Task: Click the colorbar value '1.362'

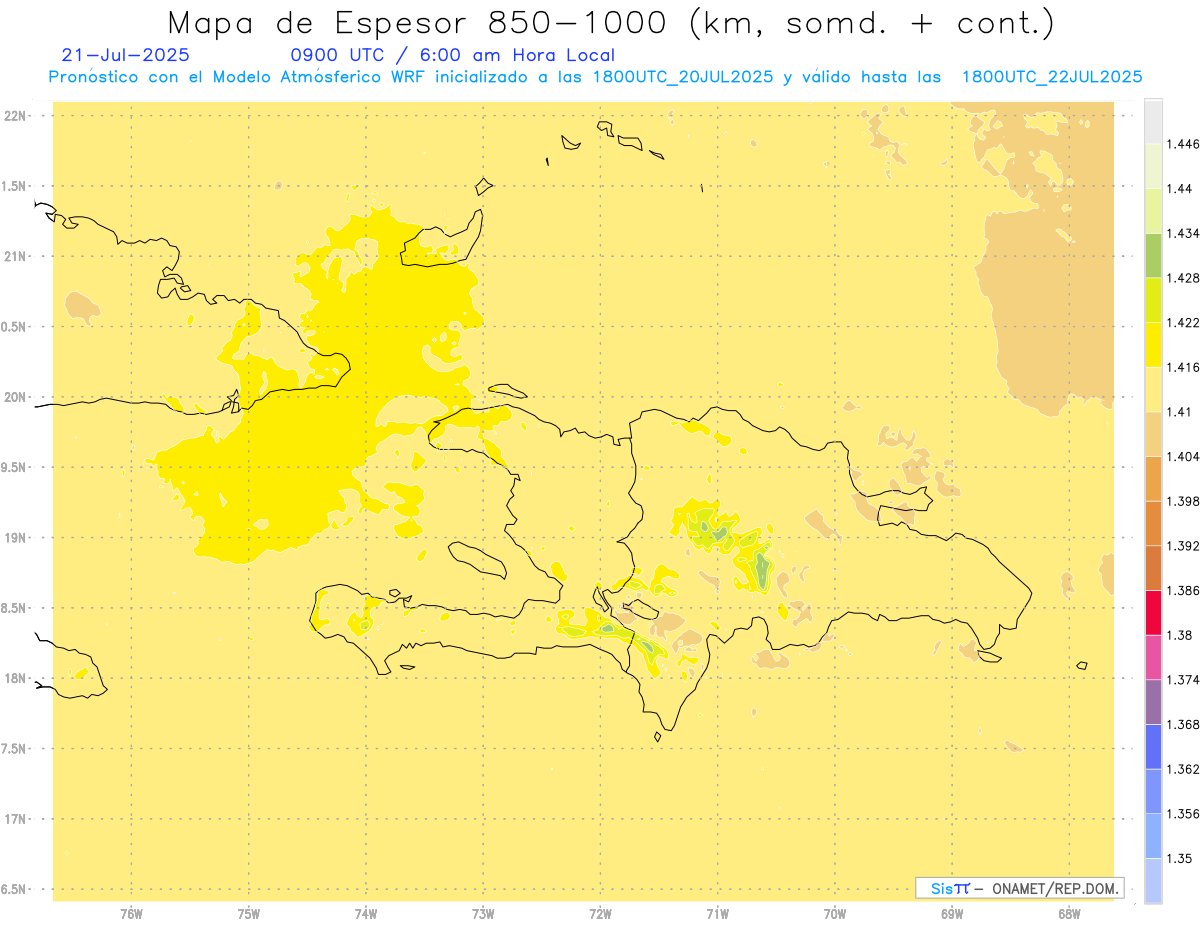Action: coord(1183,769)
